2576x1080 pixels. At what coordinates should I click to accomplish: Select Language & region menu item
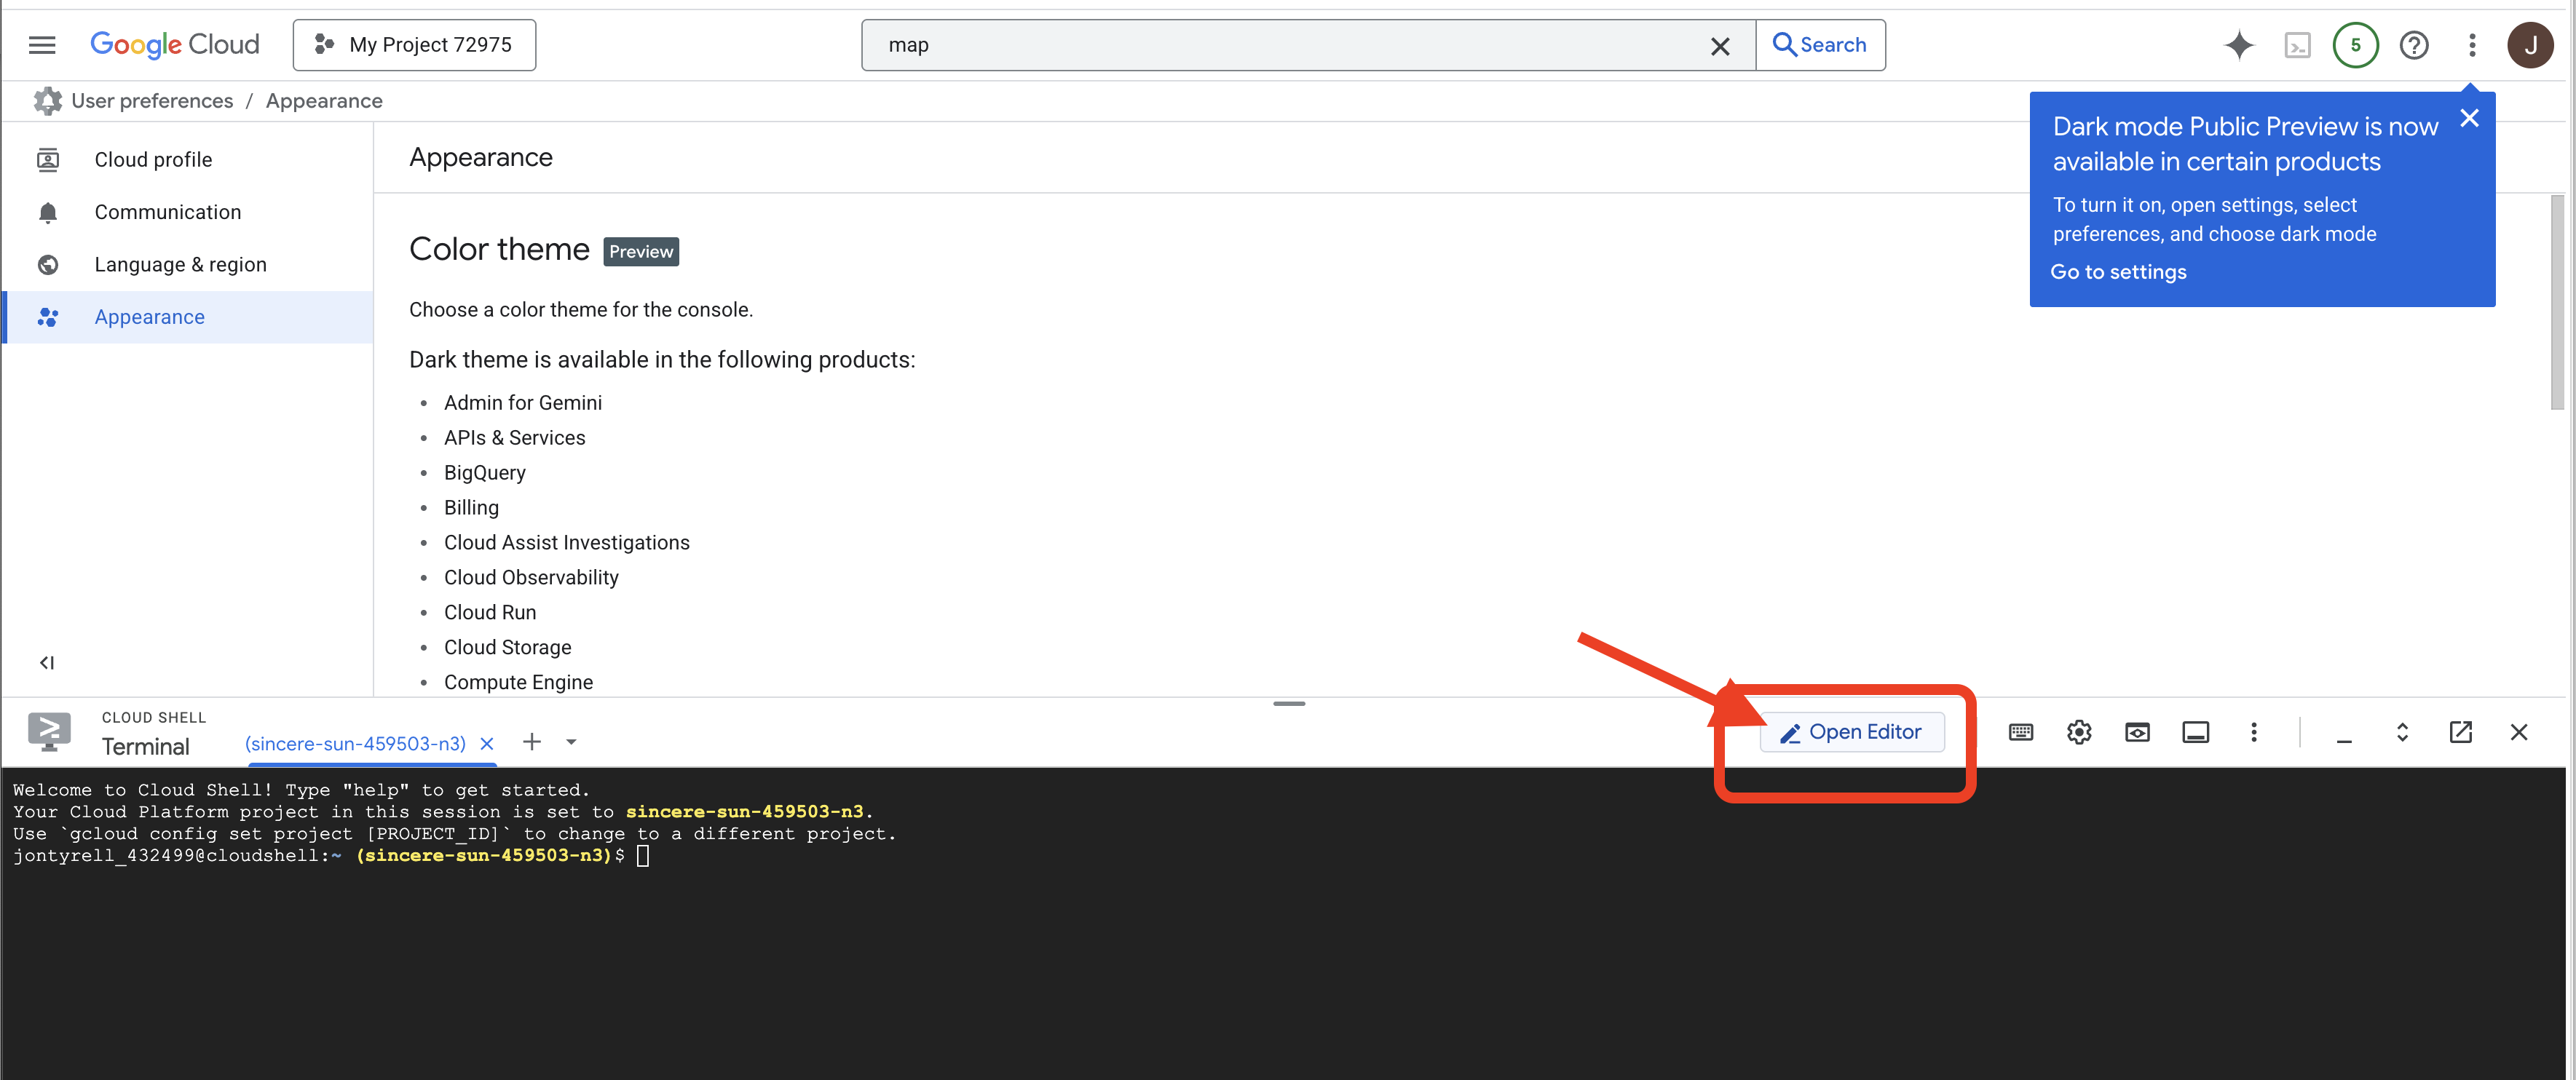click(180, 264)
